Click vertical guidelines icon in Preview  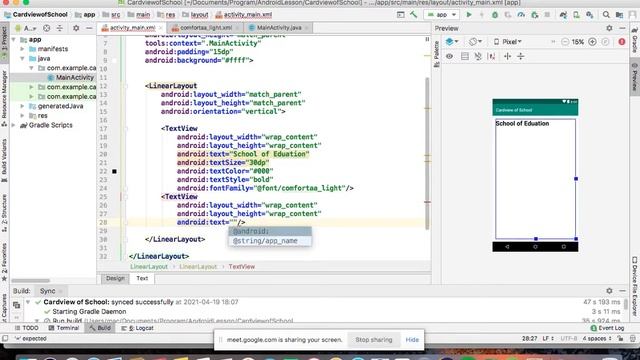pyautogui.click(x=521, y=56)
